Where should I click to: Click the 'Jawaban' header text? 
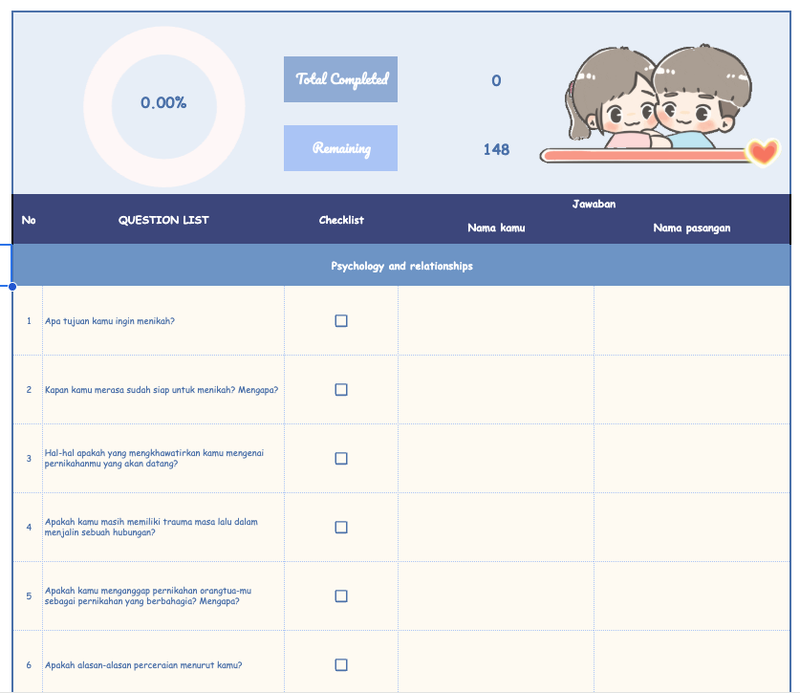[x=594, y=204]
